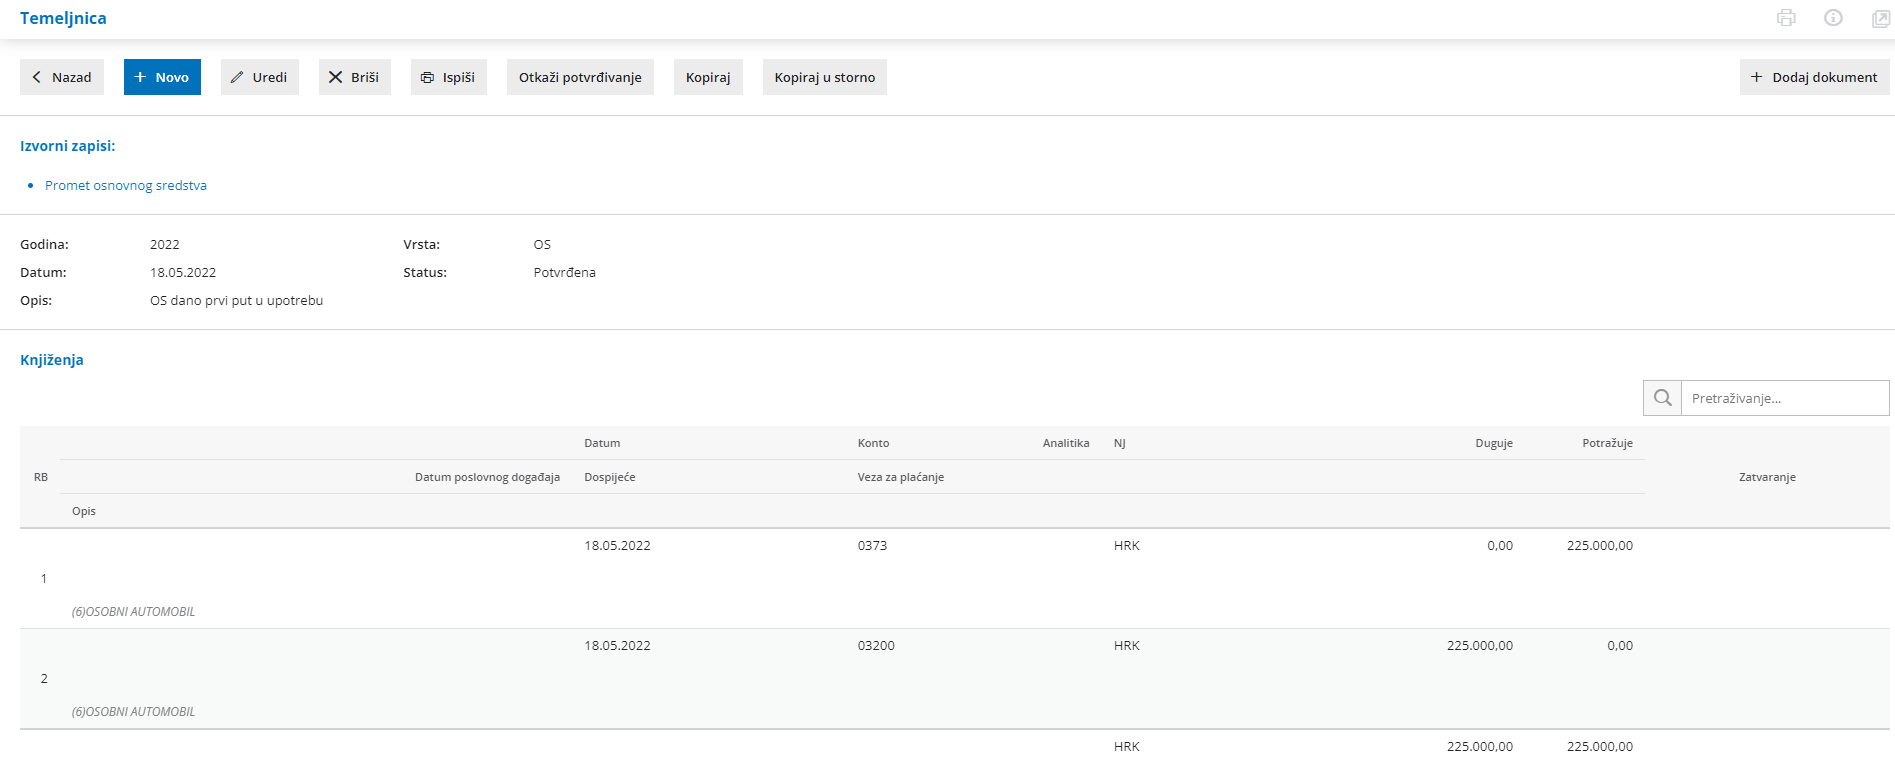The image size is (1895, 770).
Task: Click the NJ column header
Action: pos(1120,443)
